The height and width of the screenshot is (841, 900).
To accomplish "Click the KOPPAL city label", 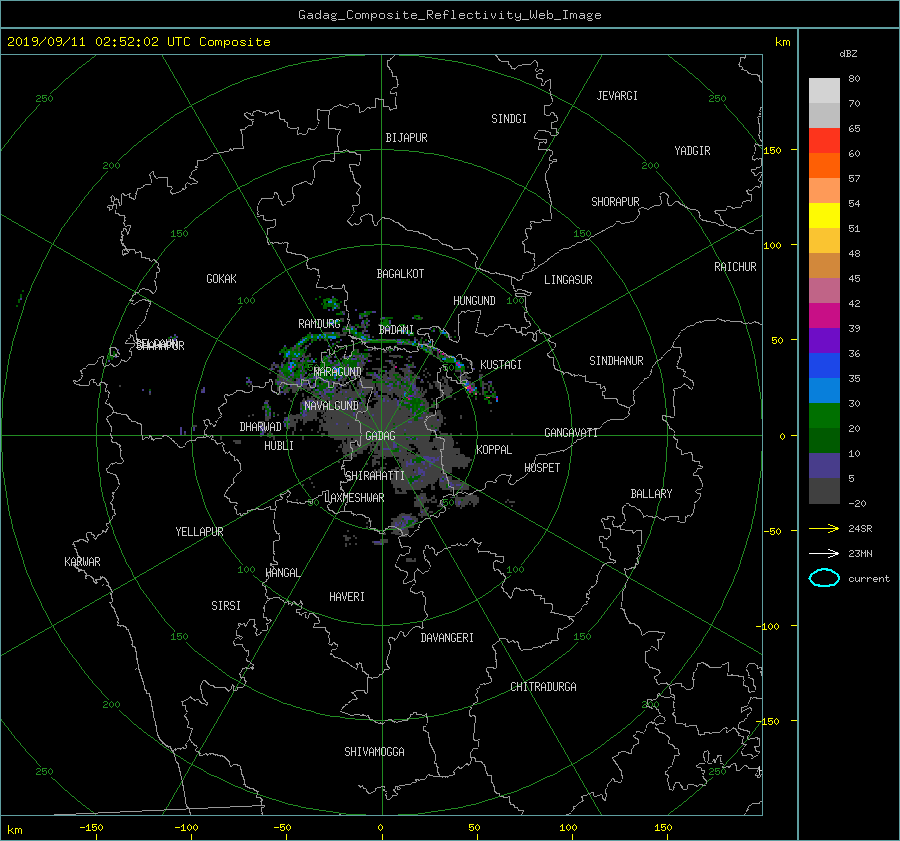I will tap(494, 450).
